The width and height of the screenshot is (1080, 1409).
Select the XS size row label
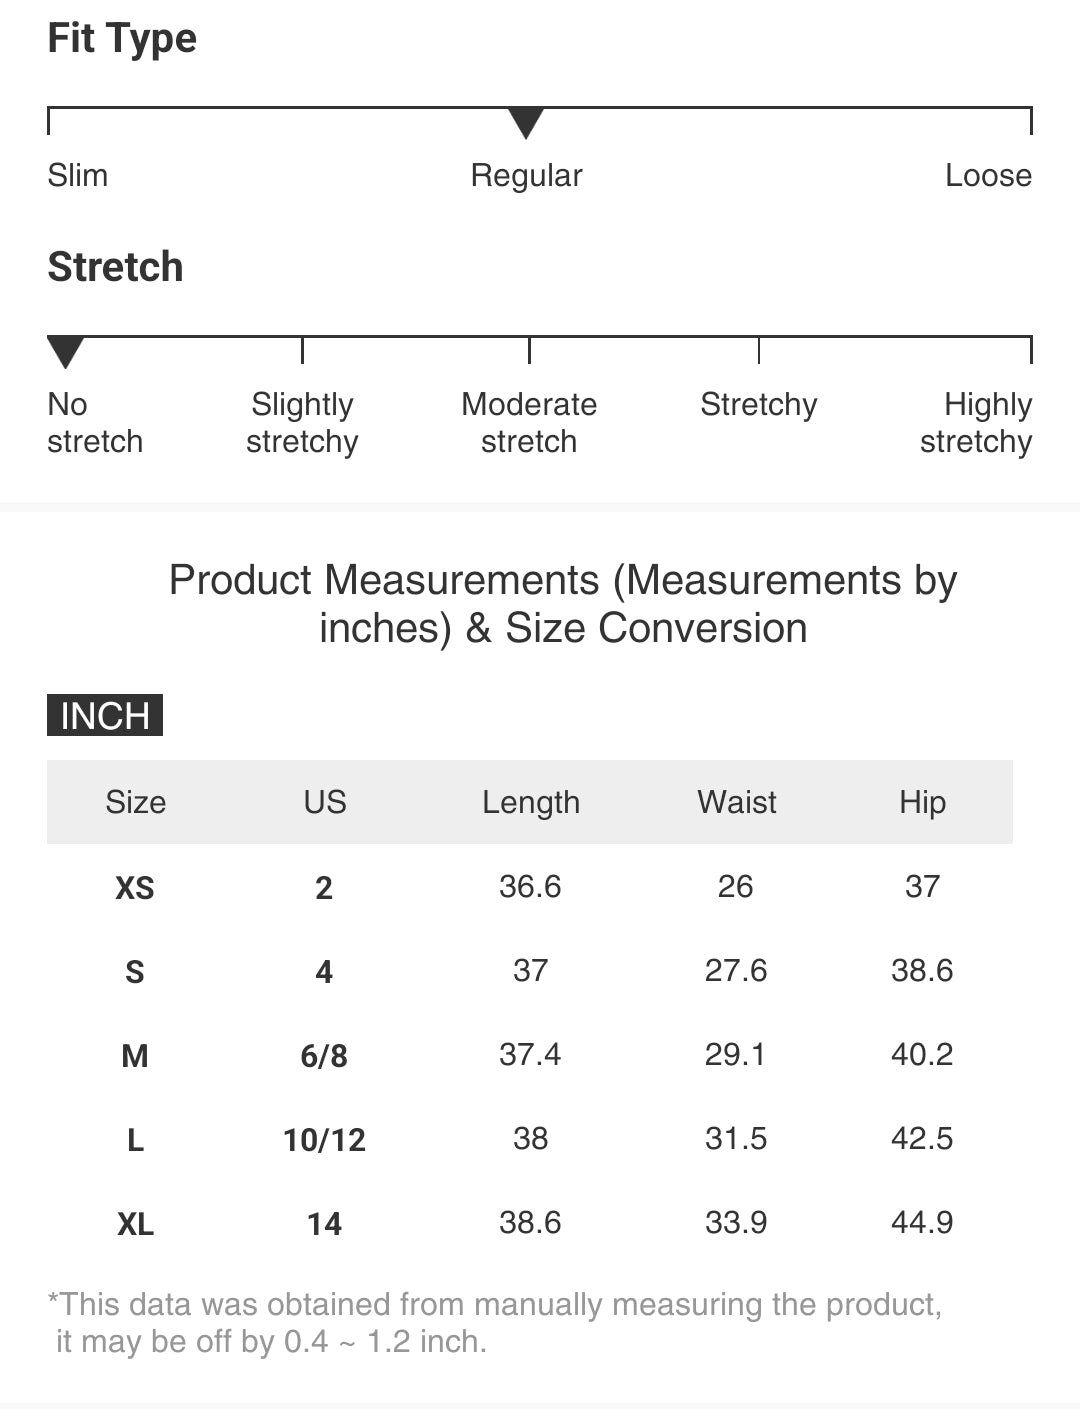coord(135,887)
